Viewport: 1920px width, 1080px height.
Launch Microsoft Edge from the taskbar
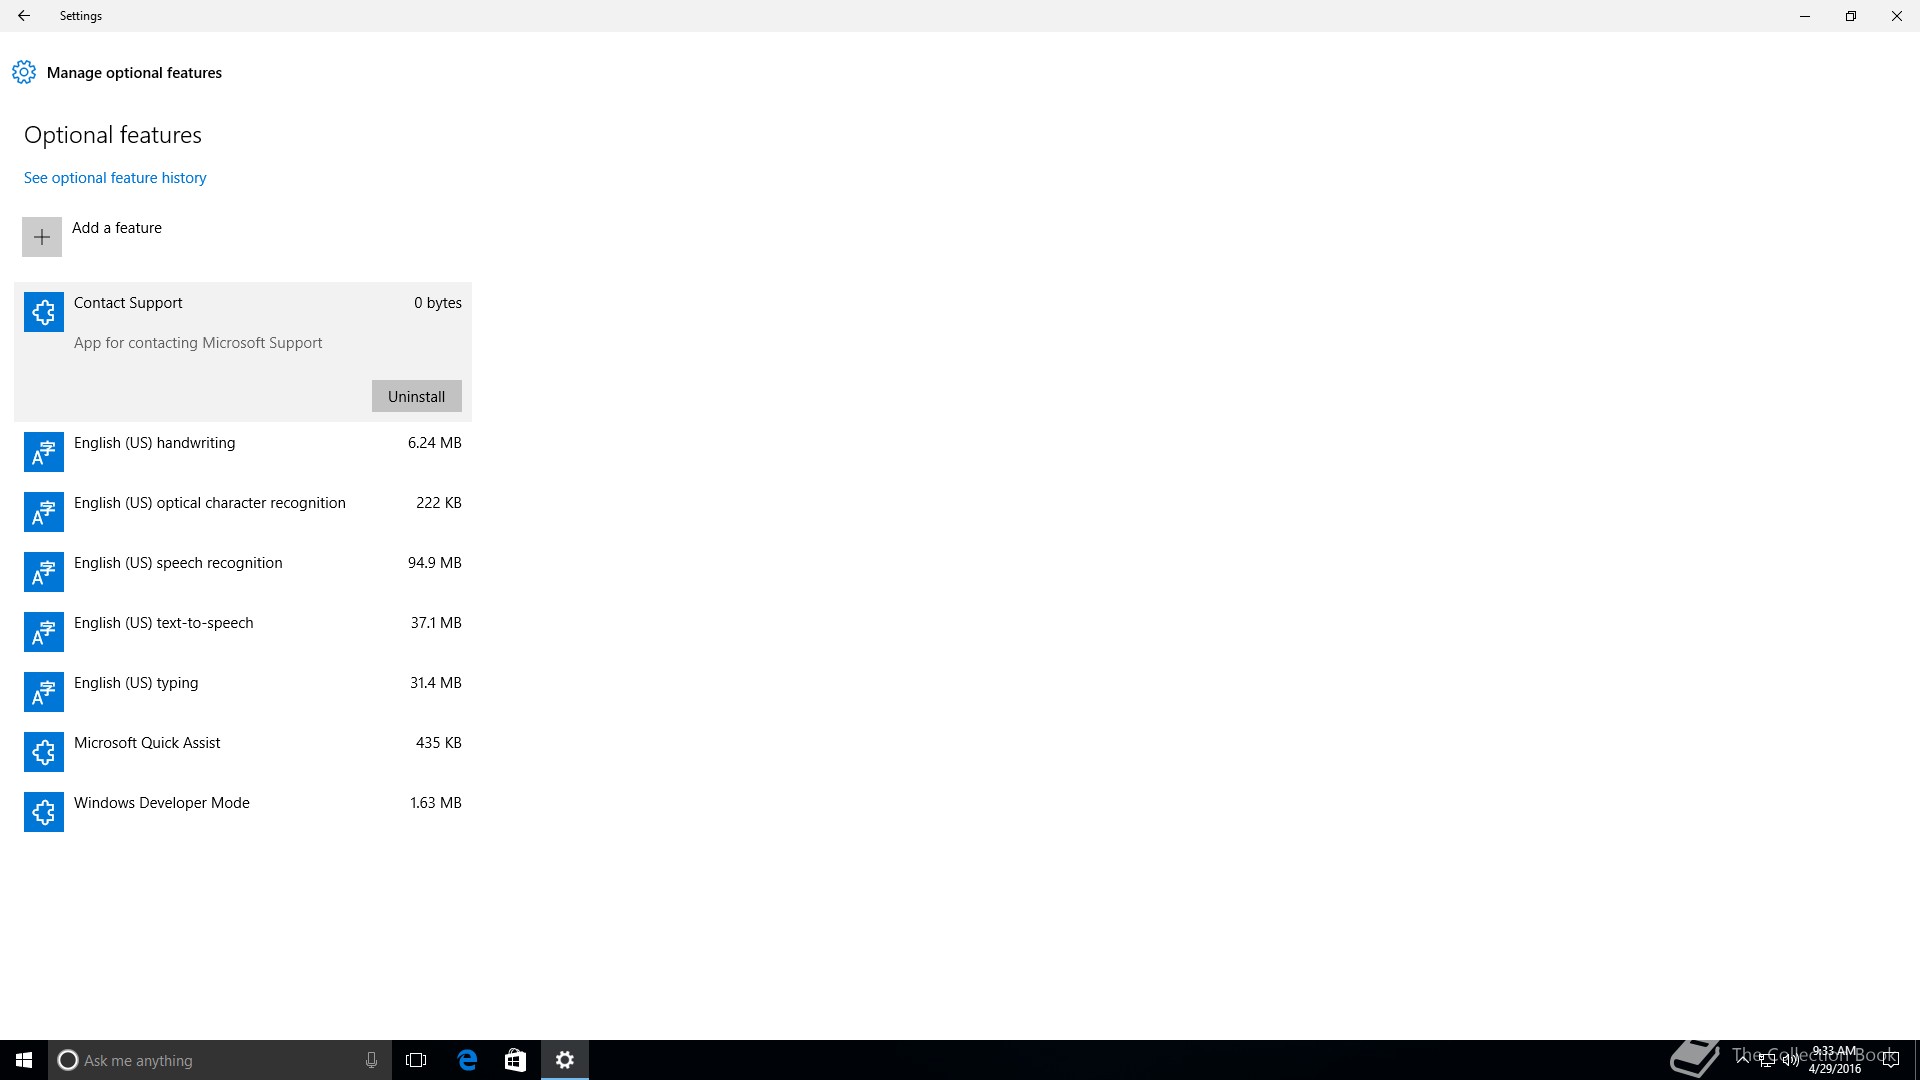click(x=467, y=1060)
